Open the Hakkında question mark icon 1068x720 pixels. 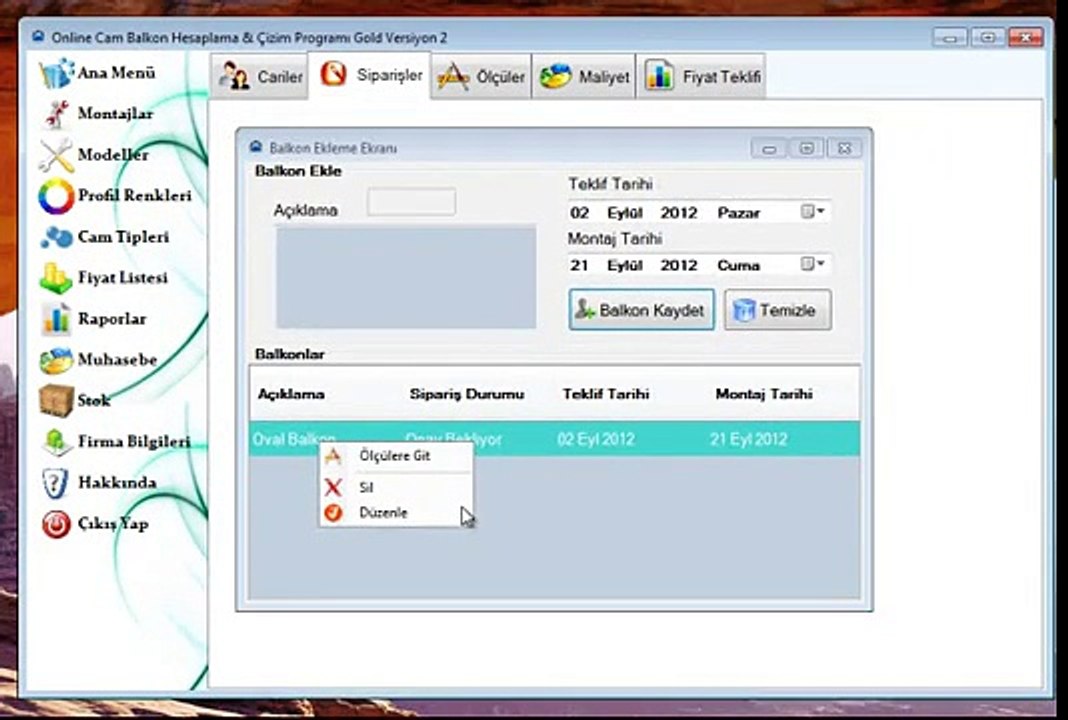56,483
